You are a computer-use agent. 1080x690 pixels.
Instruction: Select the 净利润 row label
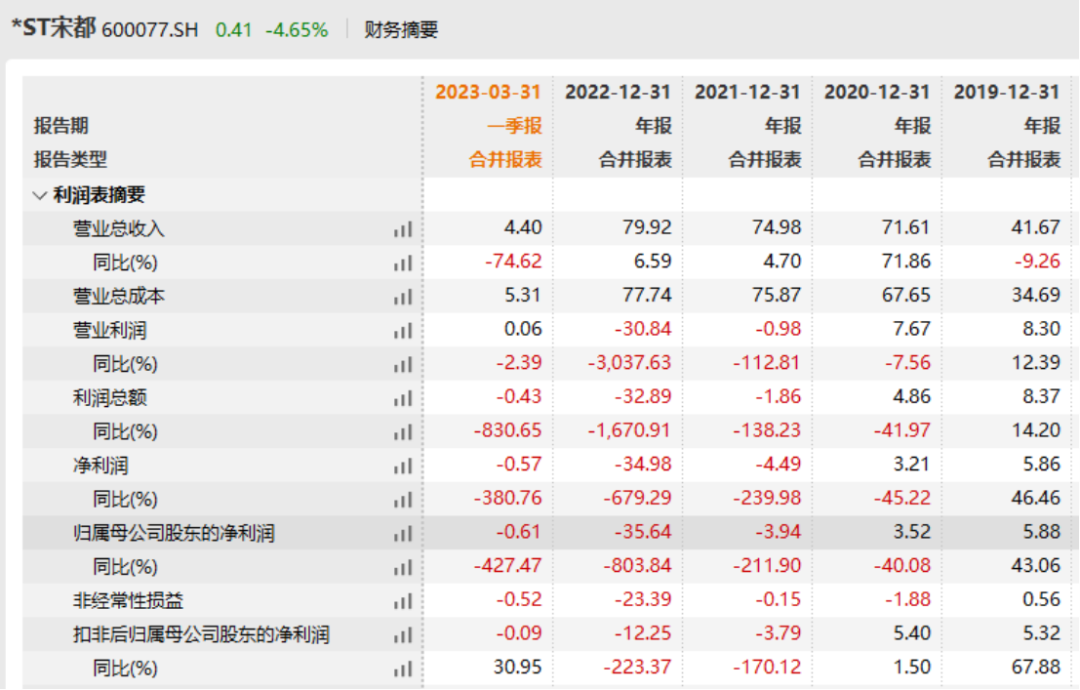pos(100,466)
